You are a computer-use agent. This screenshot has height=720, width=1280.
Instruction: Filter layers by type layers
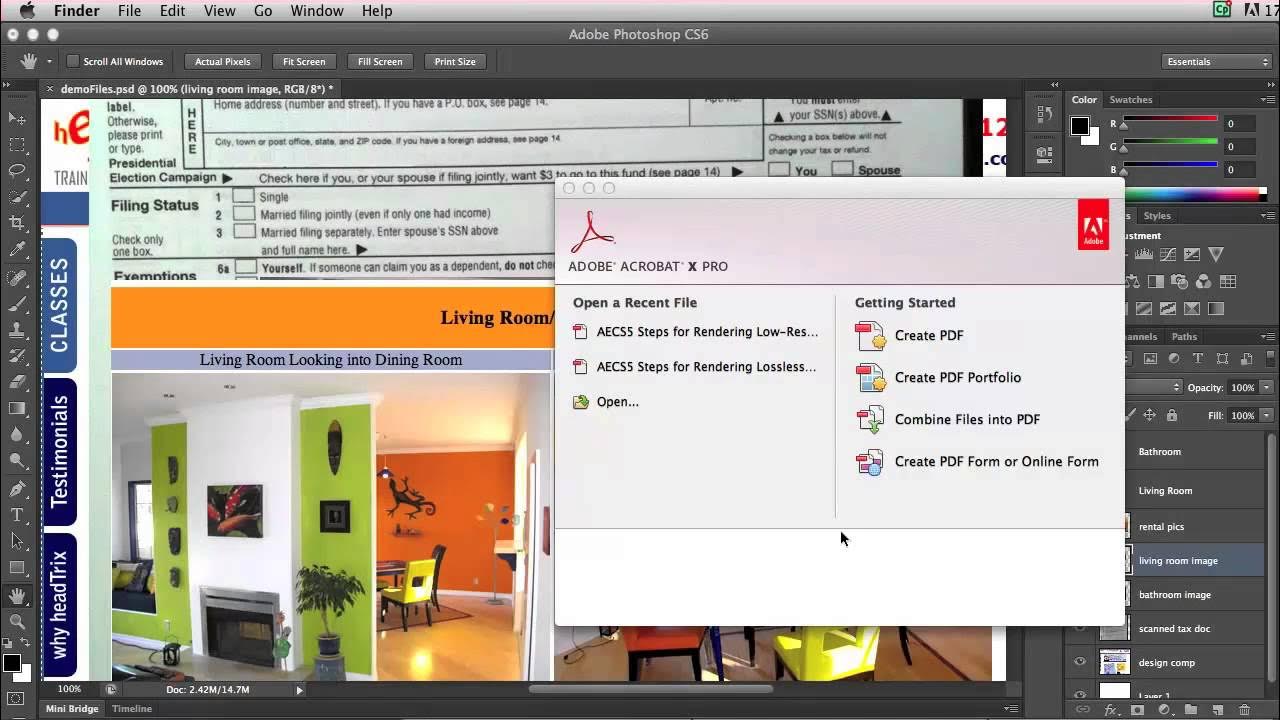[1198, 358]
